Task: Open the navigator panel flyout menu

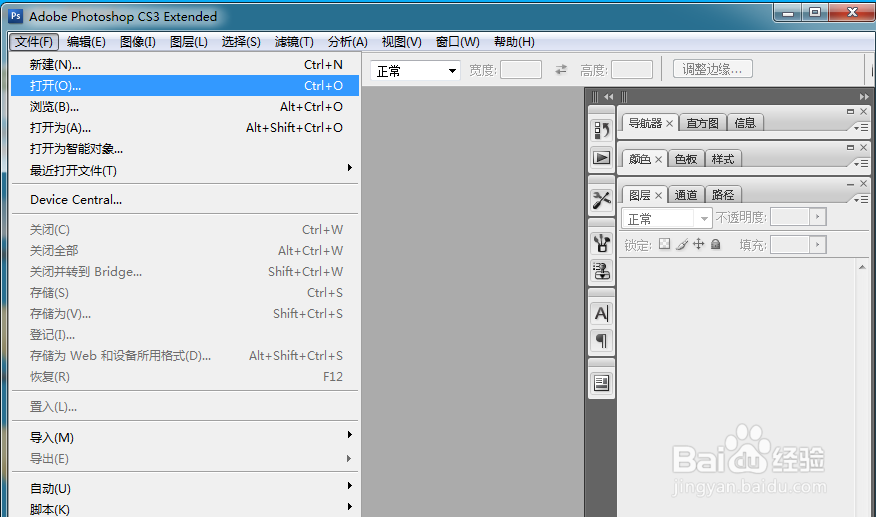Action: click(861, 128)
